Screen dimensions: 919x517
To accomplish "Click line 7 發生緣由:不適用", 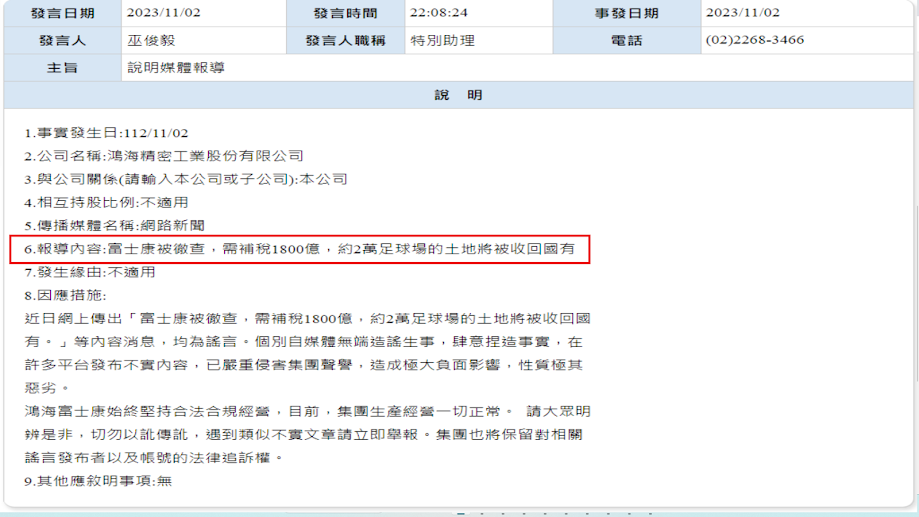I will 90,272.
